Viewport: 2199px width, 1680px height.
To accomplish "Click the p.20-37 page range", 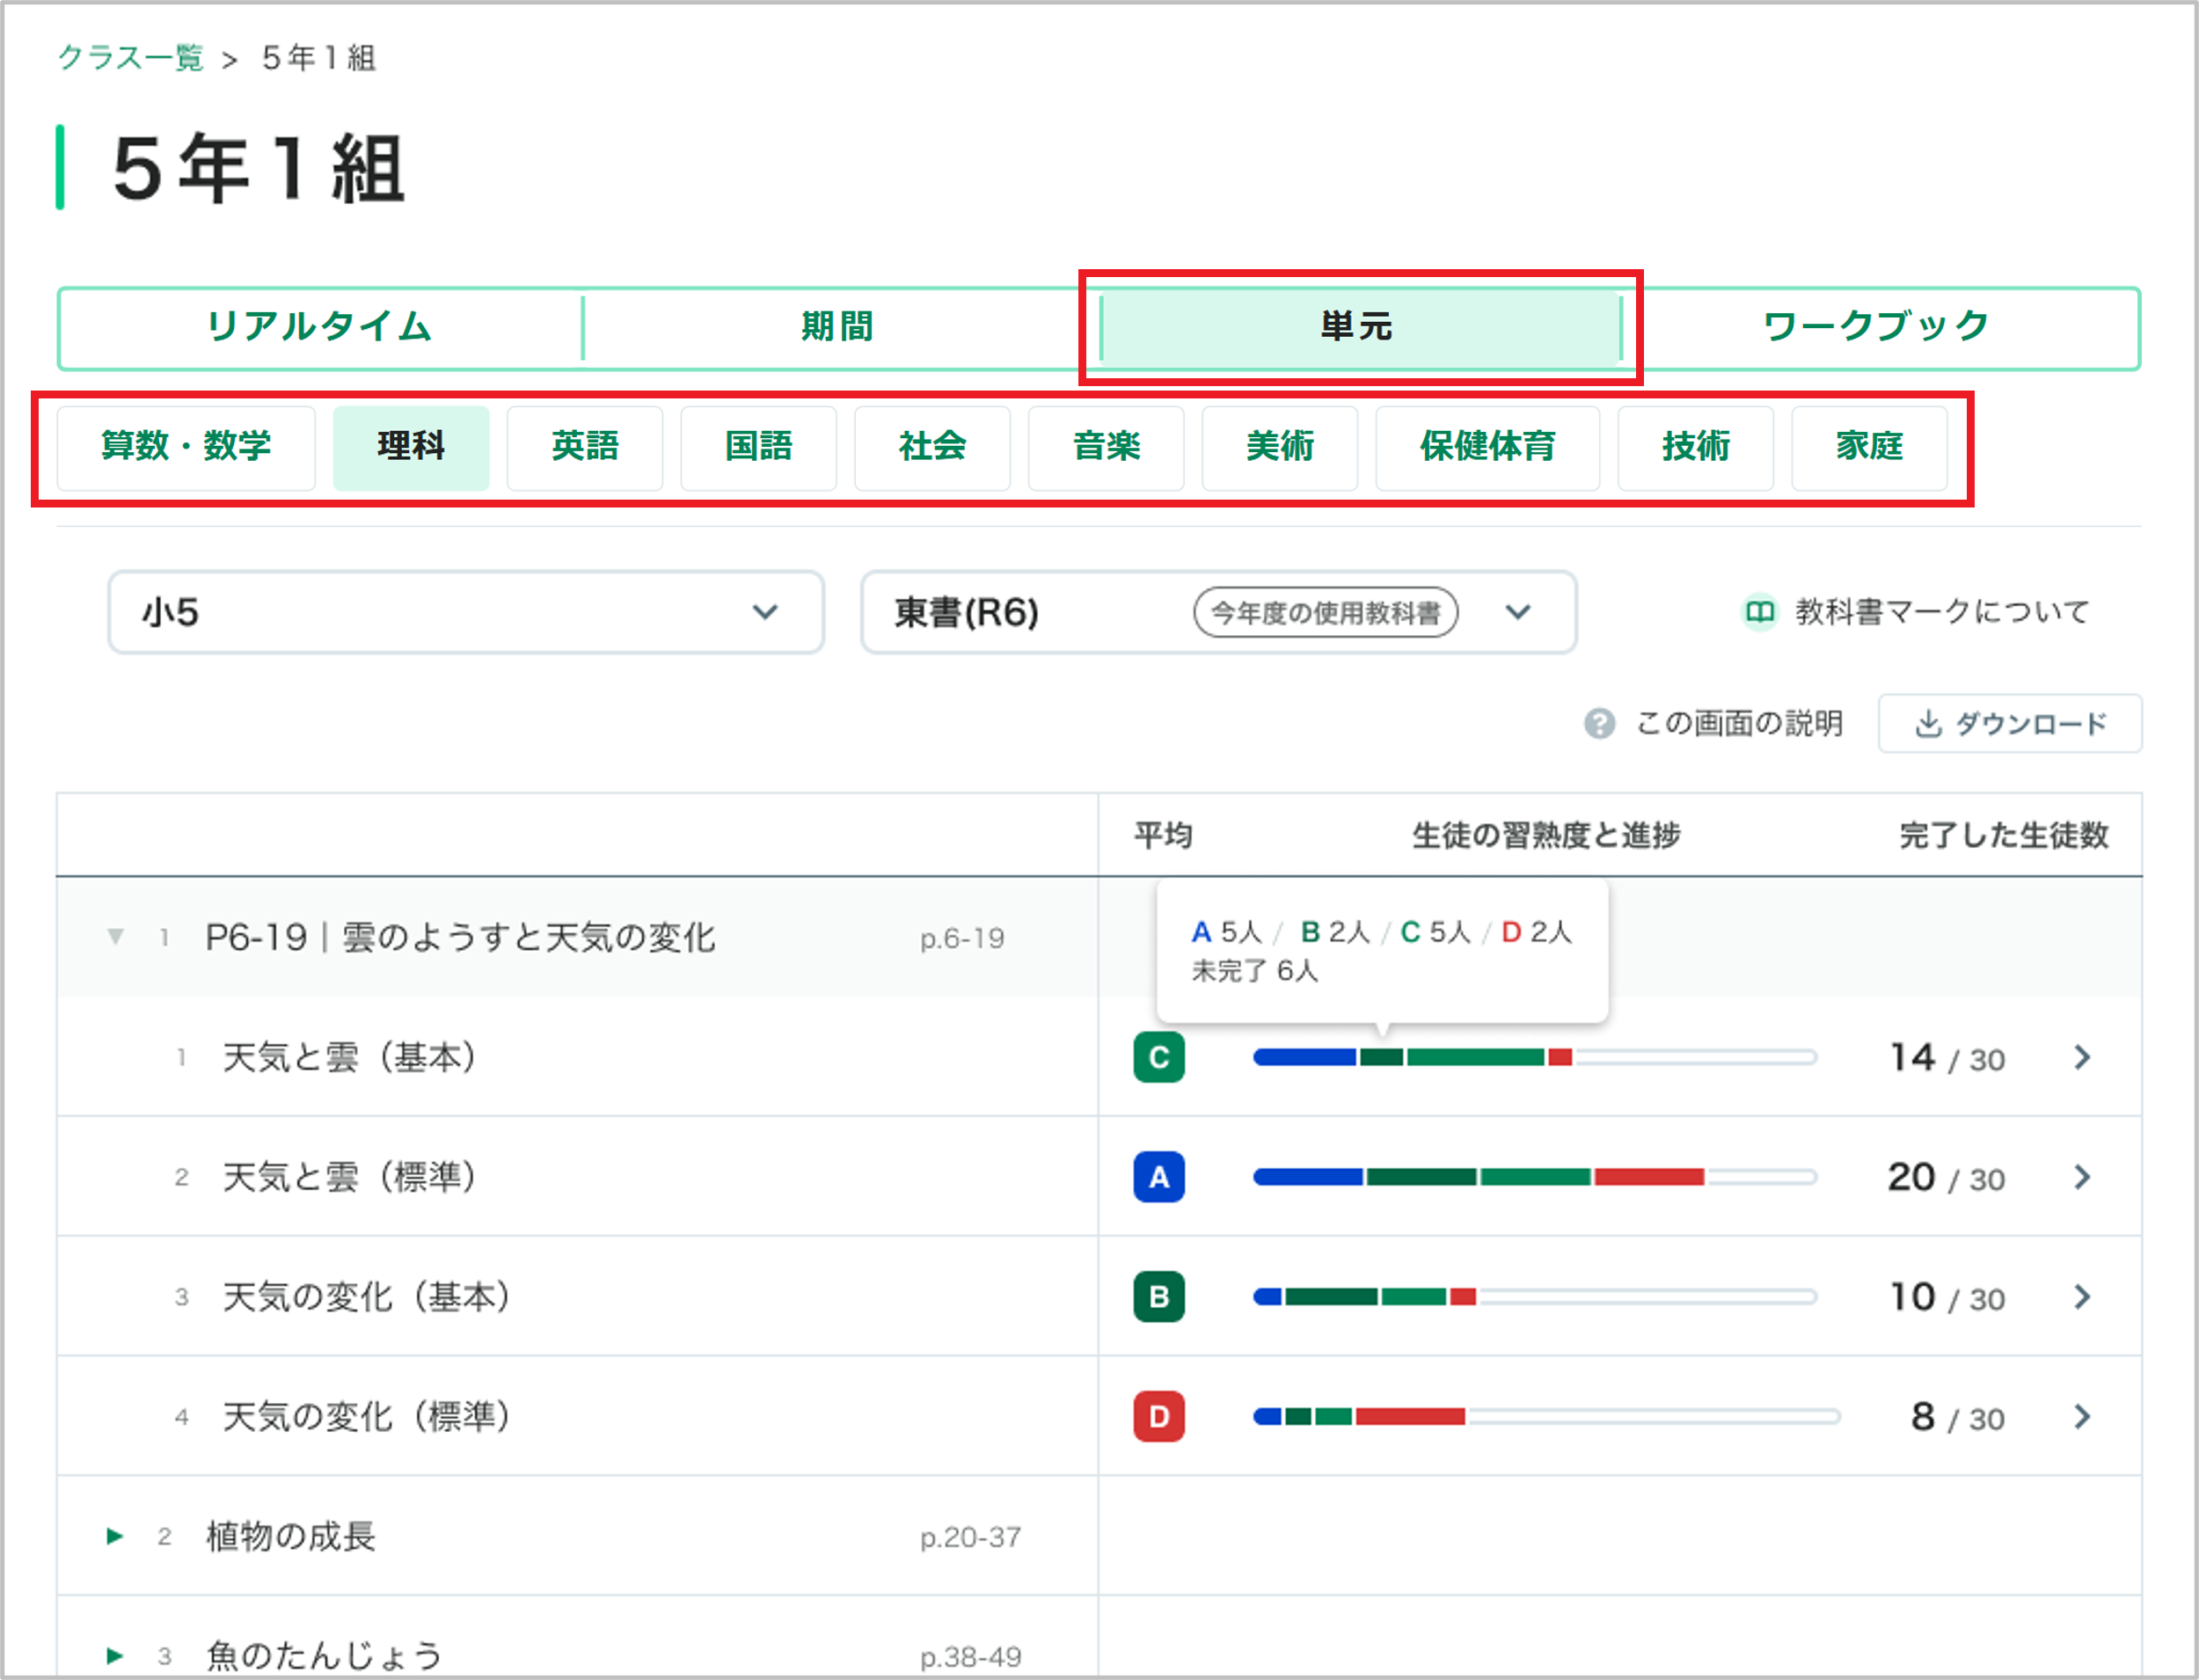I will (x=971, y=1537).
